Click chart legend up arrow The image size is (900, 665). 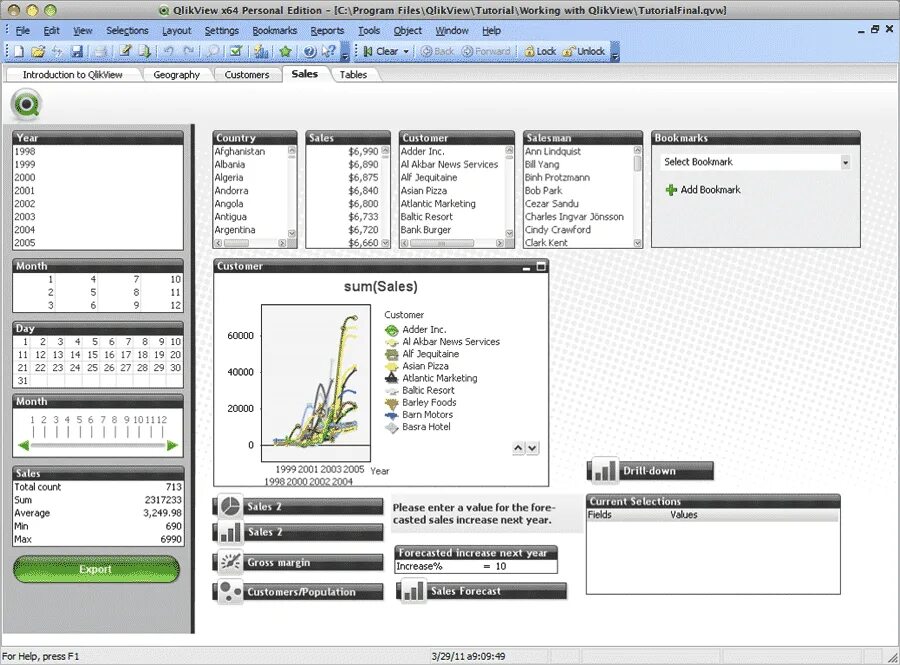(x=518, y=448)
